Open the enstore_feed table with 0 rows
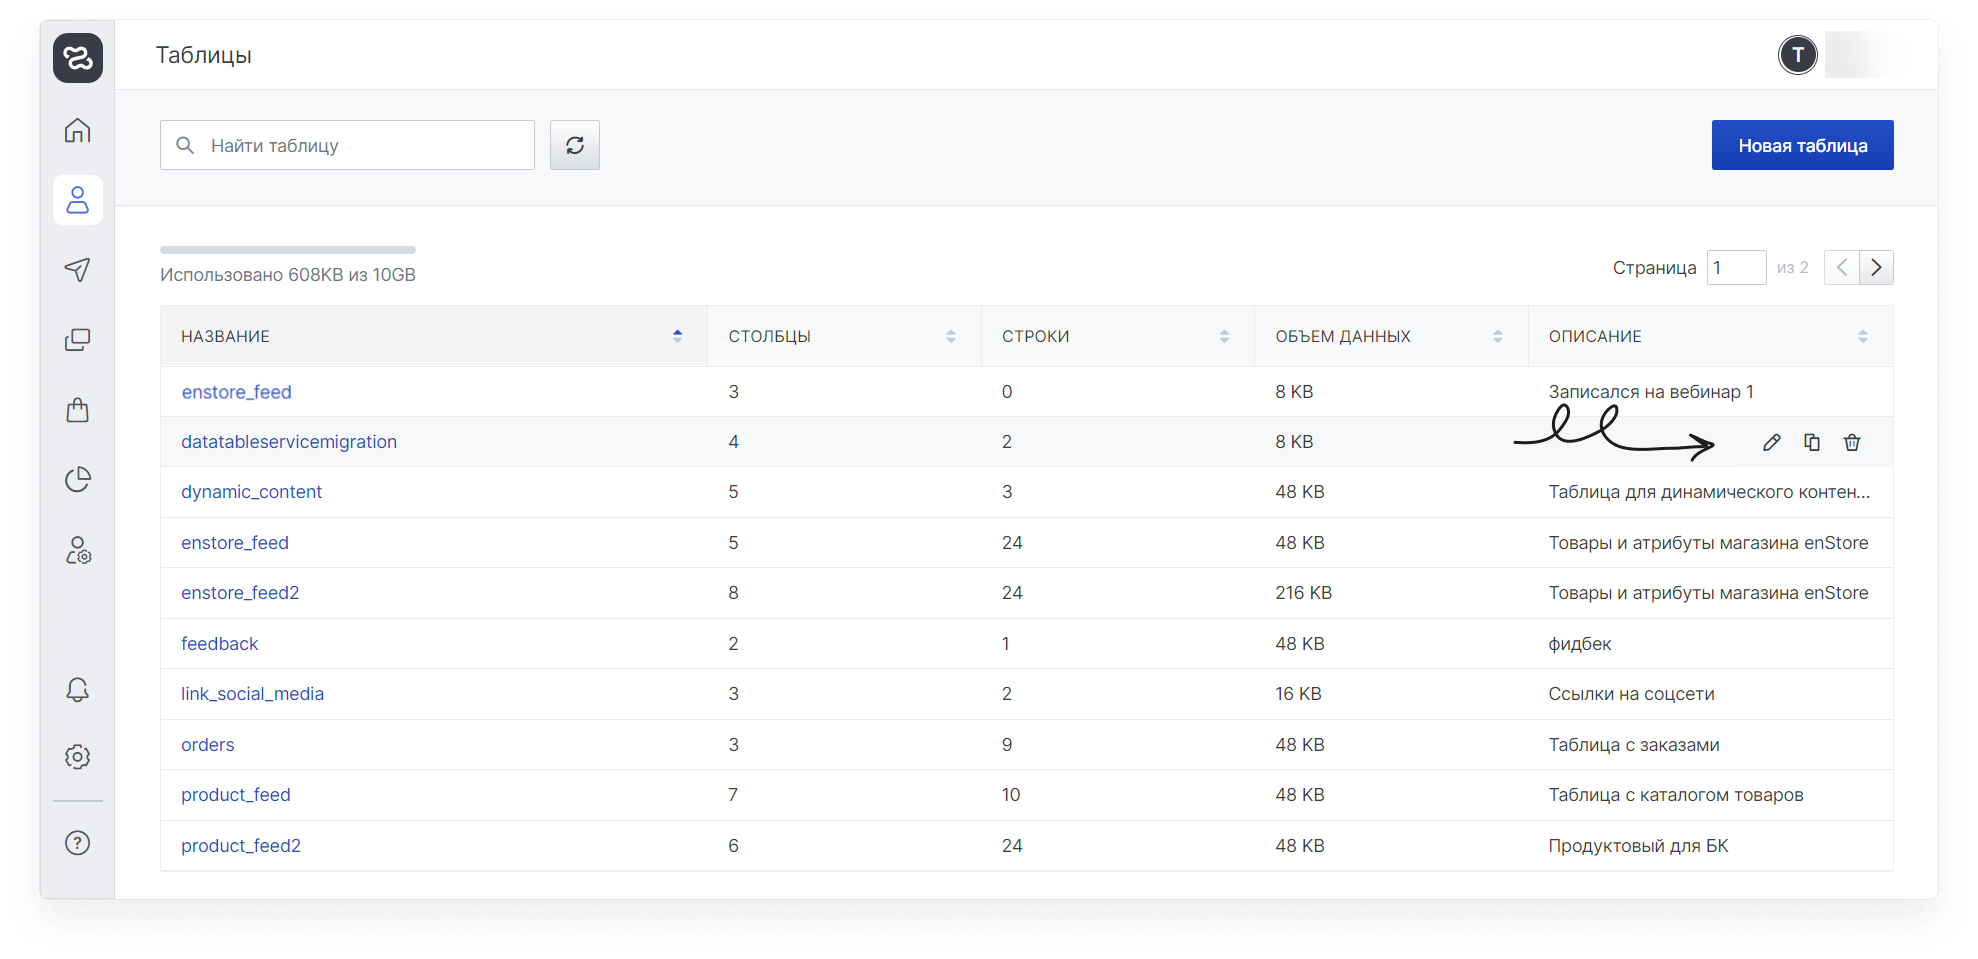Image resolution: width=1978 pixels, height=959 pixels. click(x=237, y=392)
